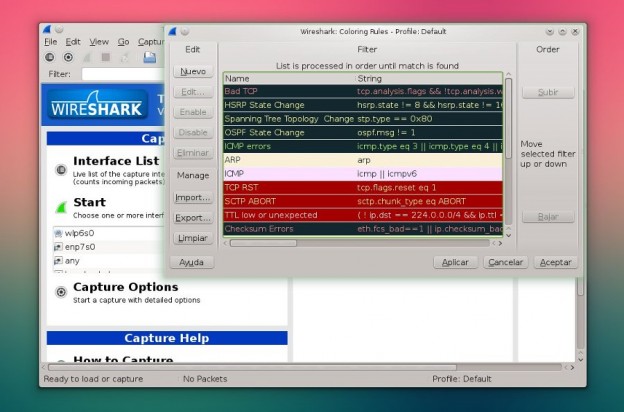
Task: Click the interface list toolbar icon
Action: tap(49, 57)
